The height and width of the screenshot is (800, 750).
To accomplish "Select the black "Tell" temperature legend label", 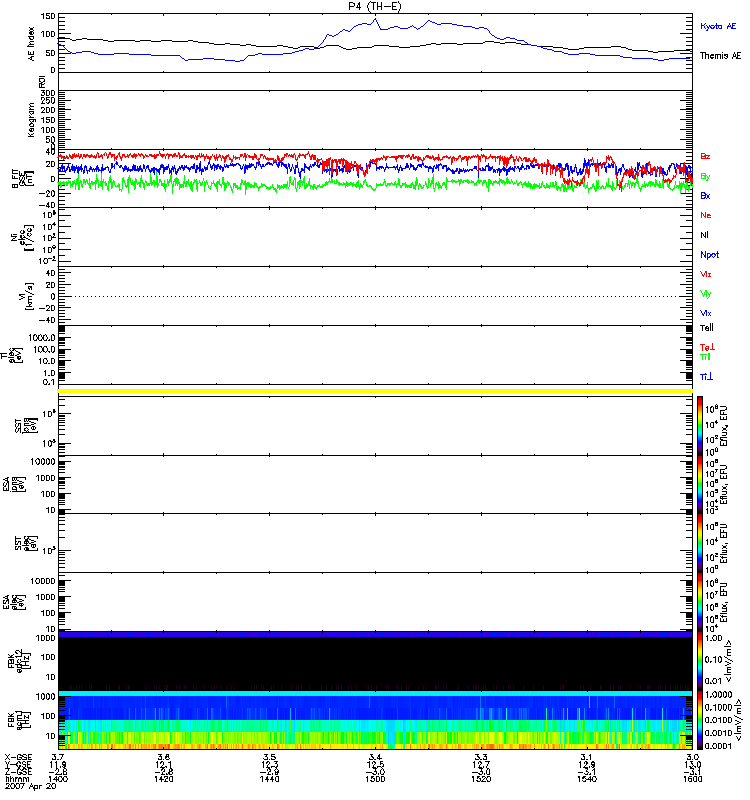I will pos(707,328).
